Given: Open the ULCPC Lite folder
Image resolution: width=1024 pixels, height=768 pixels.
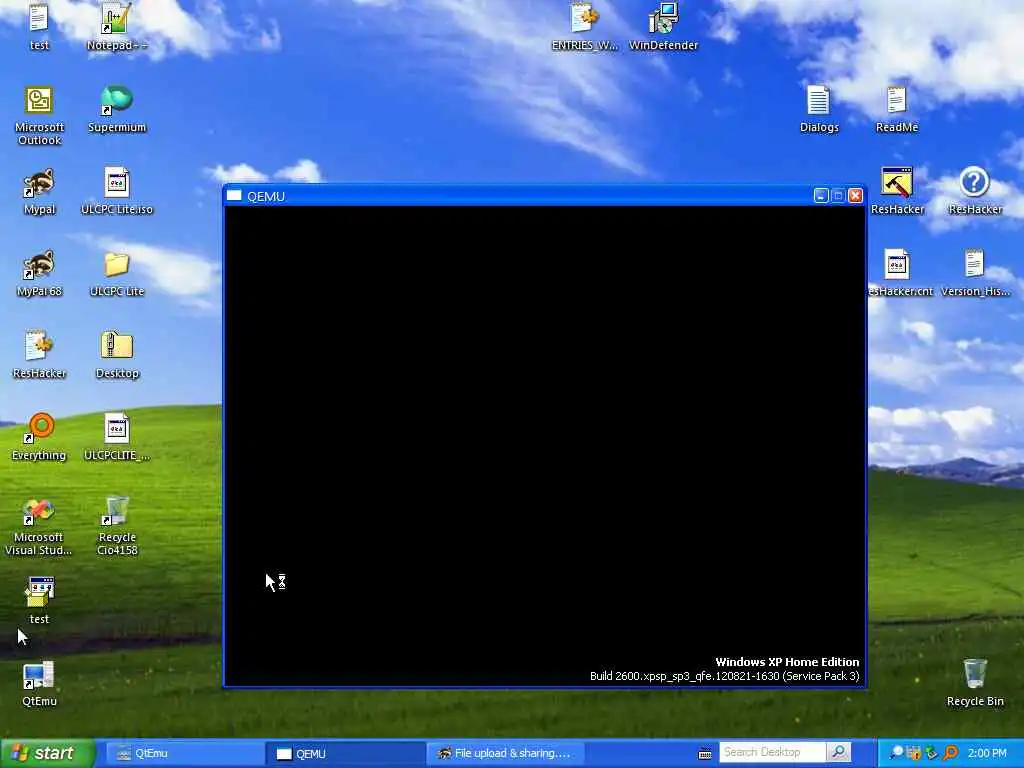Looking at the screenshot, I should coord(117,274).
